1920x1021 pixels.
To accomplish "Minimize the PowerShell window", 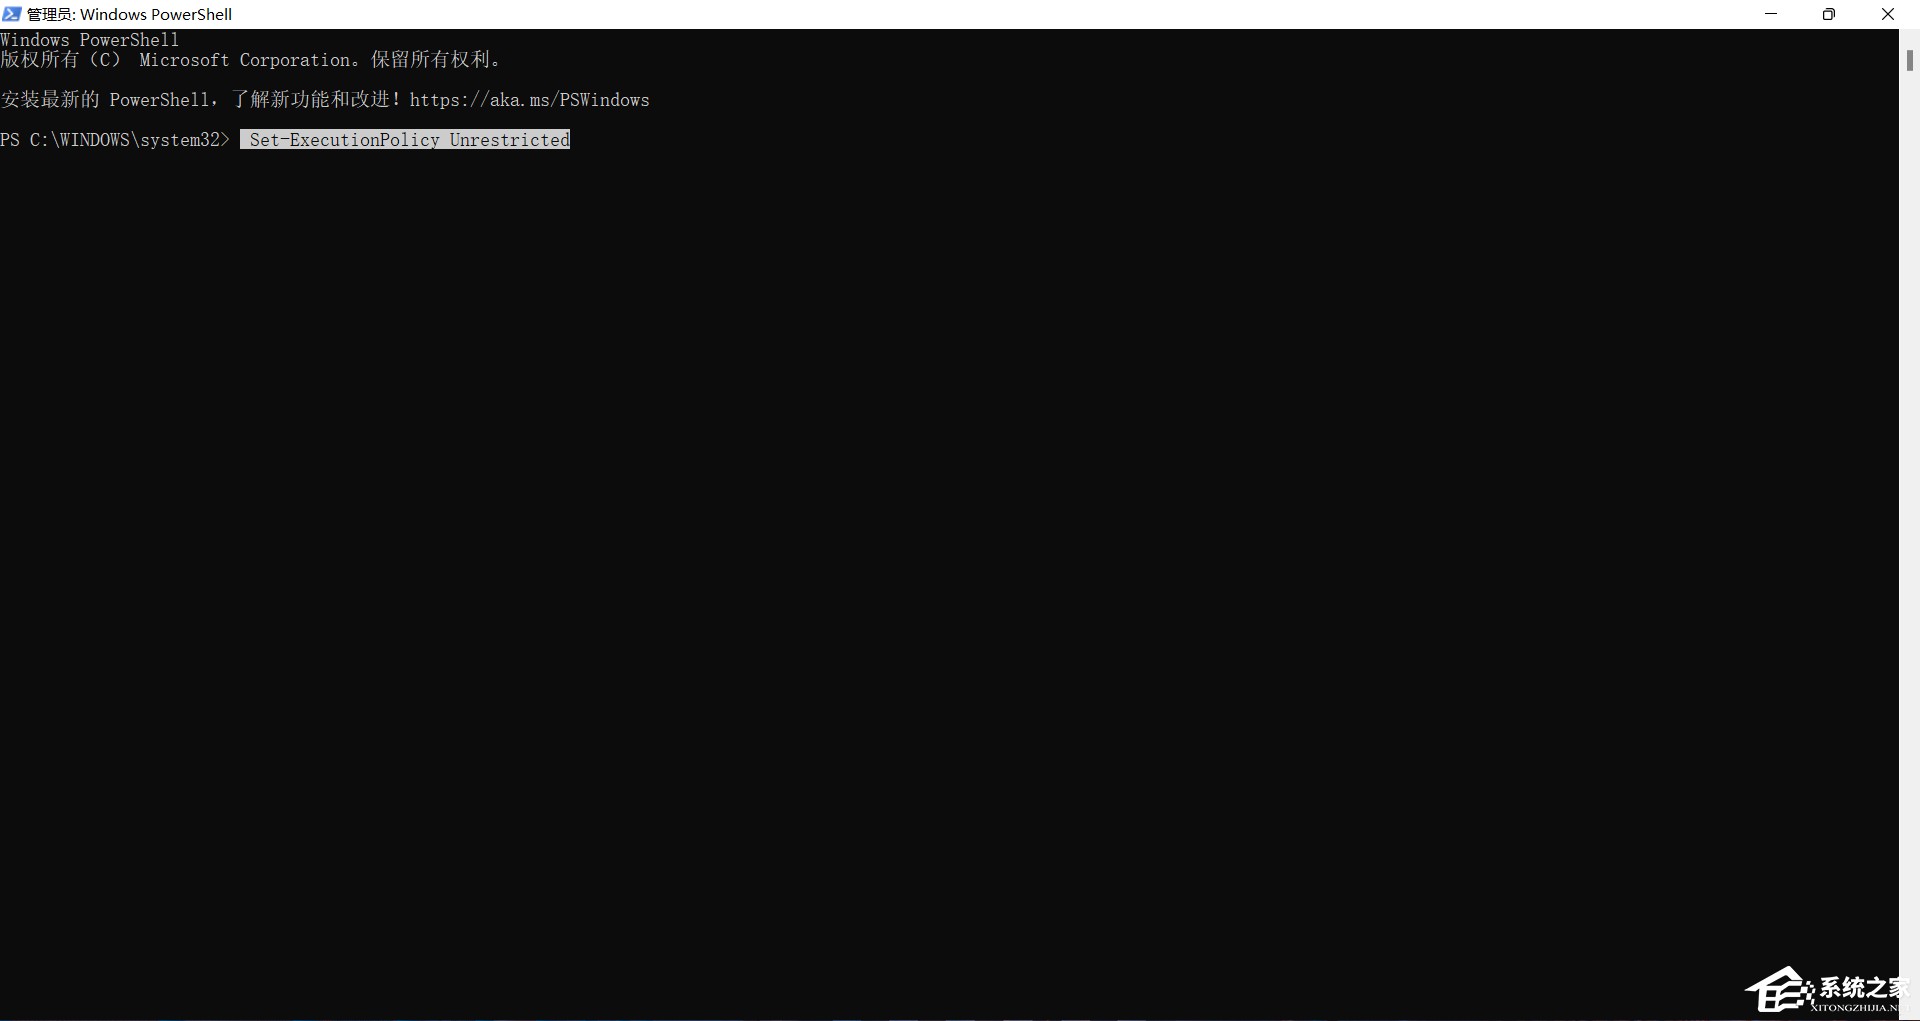I will pos(1771,14).
